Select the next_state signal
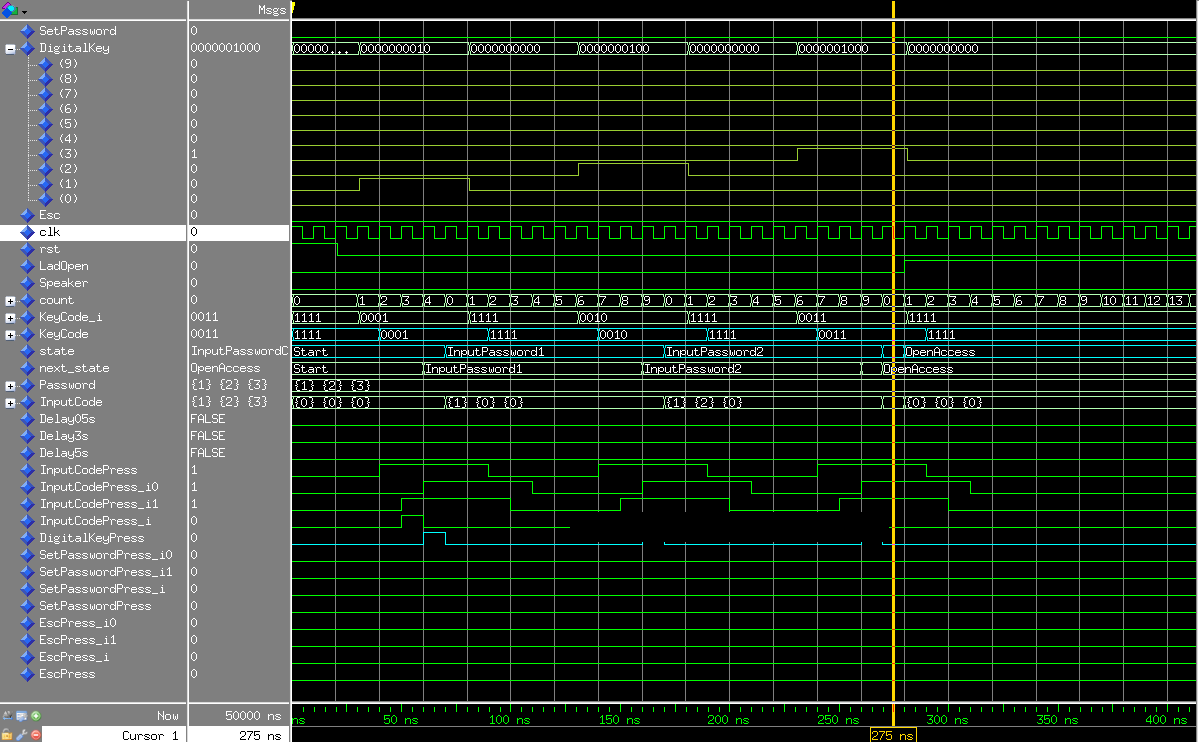 click(x=74, y=368)
